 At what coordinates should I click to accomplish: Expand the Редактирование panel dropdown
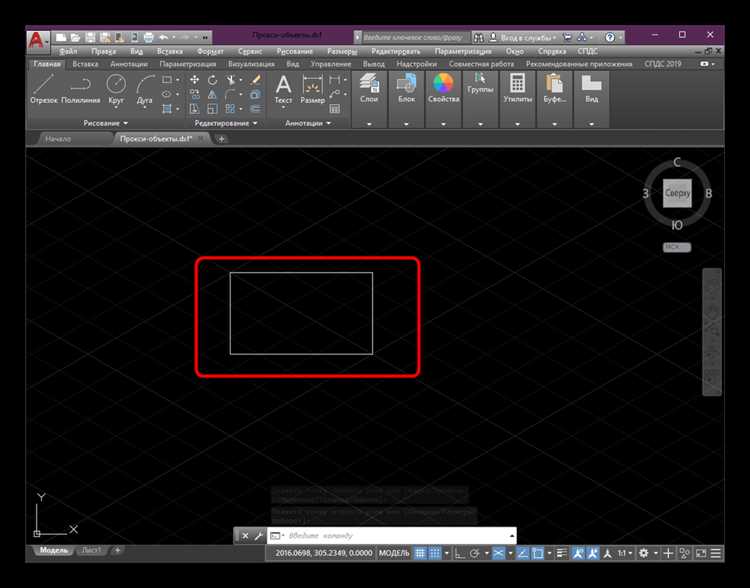[x=225, y=123]
